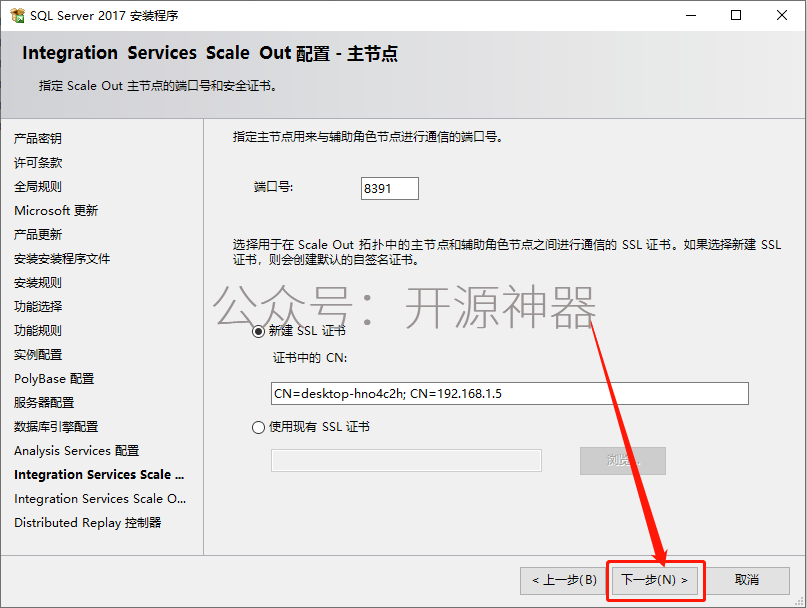This screenshot has height=608, width=807.
Task: Select the Microsoft 更新 step
Action: 56,211
